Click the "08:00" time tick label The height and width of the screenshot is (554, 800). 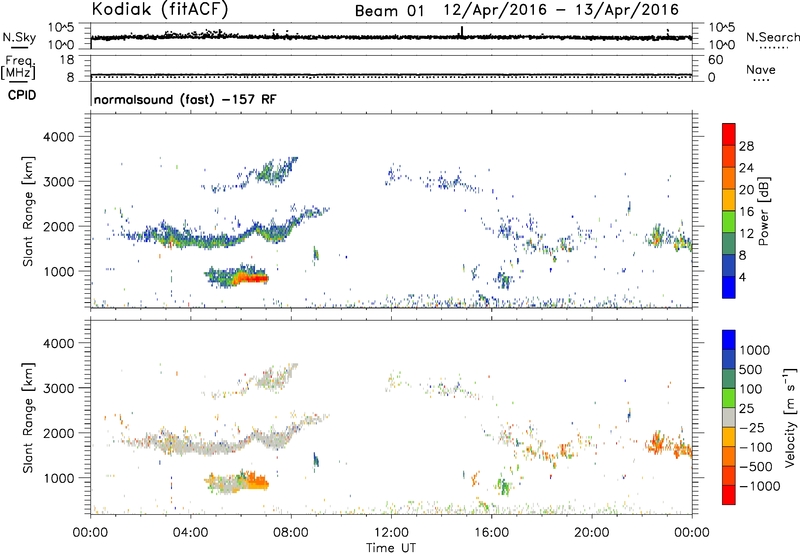coord(291,533)
